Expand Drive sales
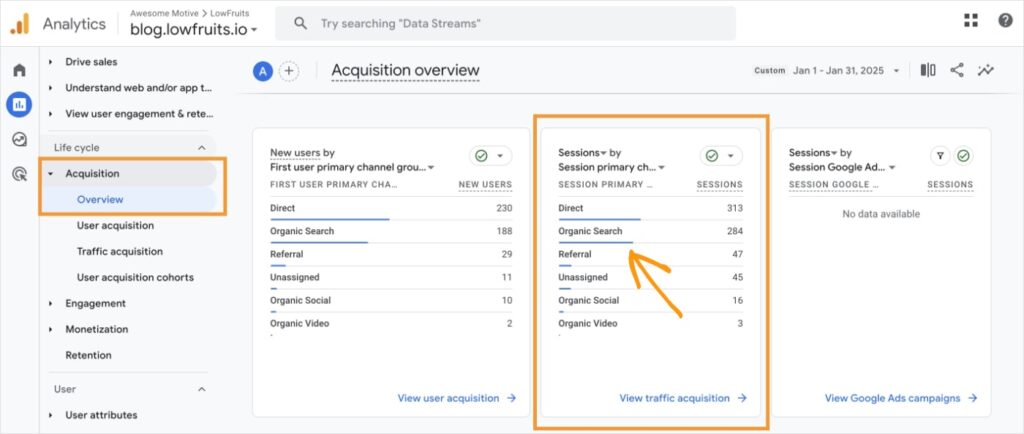 (x=51, y=62)
